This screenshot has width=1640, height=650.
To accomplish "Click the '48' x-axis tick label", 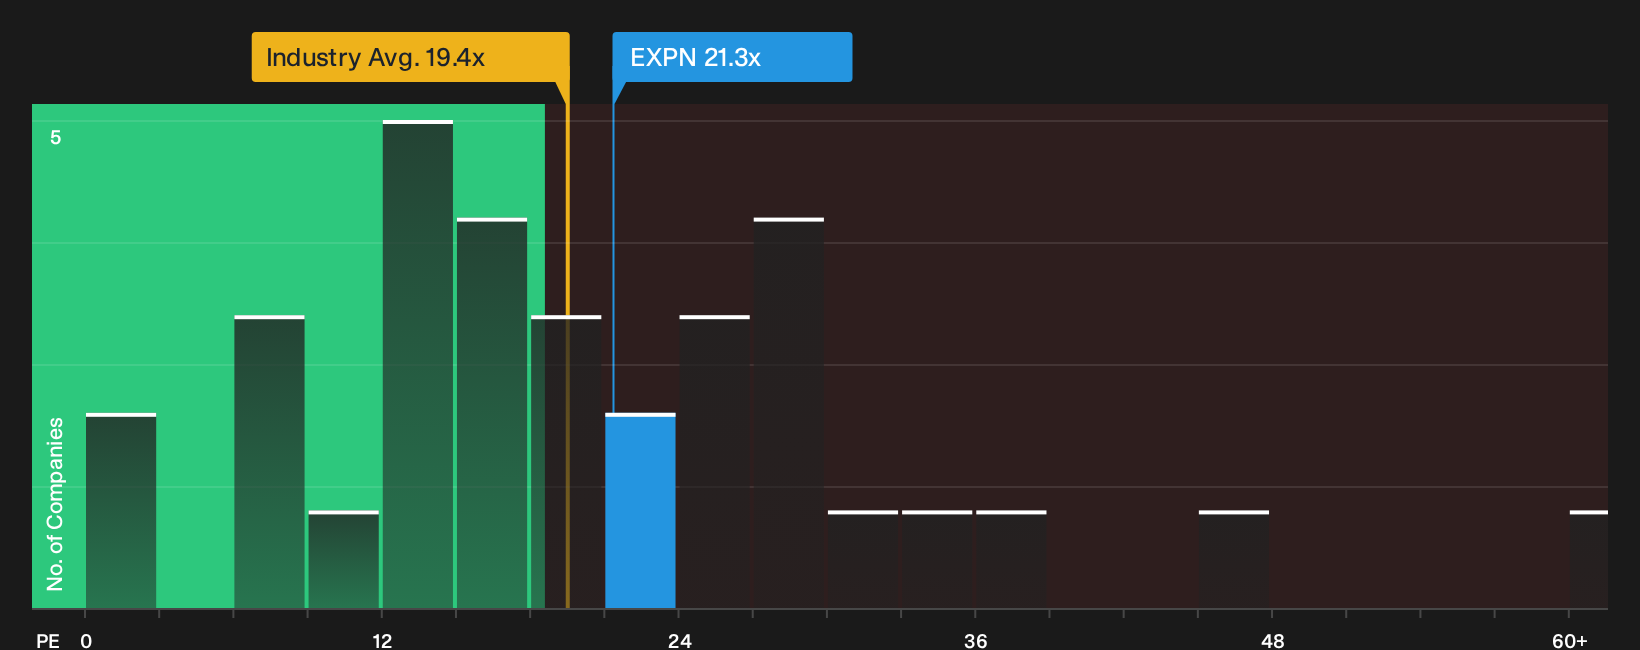I will tap(1273, 640).
